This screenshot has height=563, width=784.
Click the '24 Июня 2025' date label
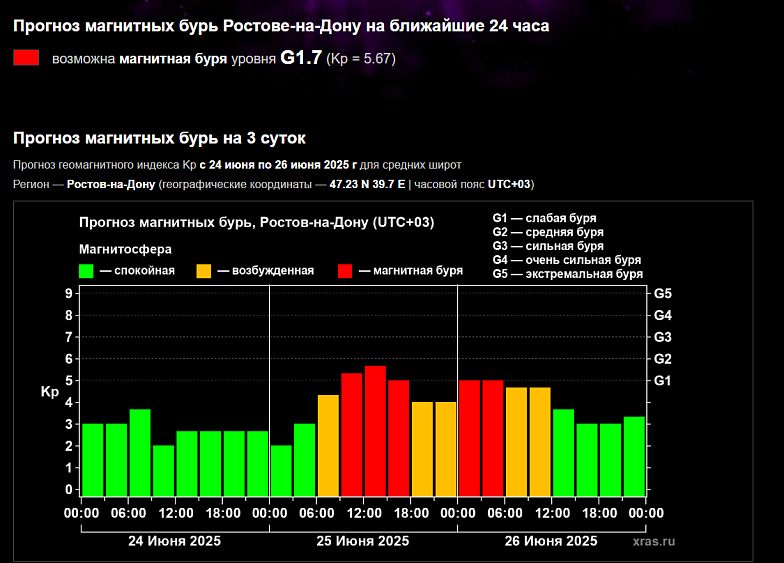coord(174,541)
